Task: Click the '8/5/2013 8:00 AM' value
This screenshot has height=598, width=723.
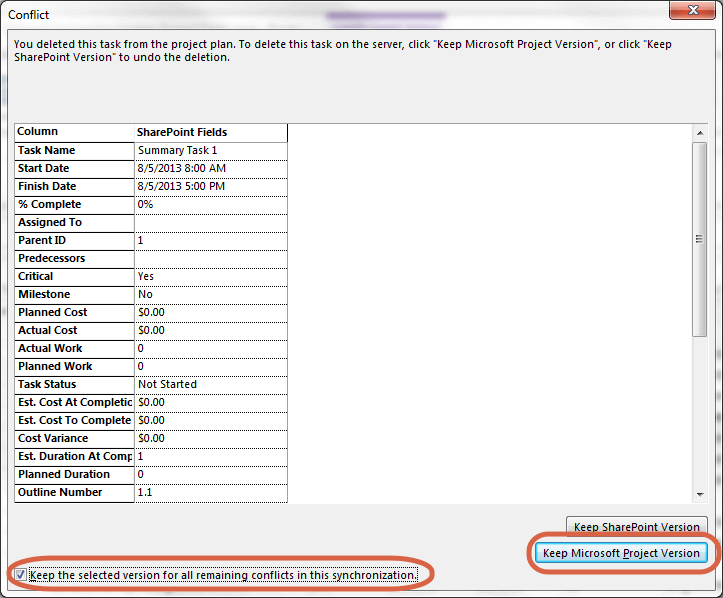Action: (182, 168)
